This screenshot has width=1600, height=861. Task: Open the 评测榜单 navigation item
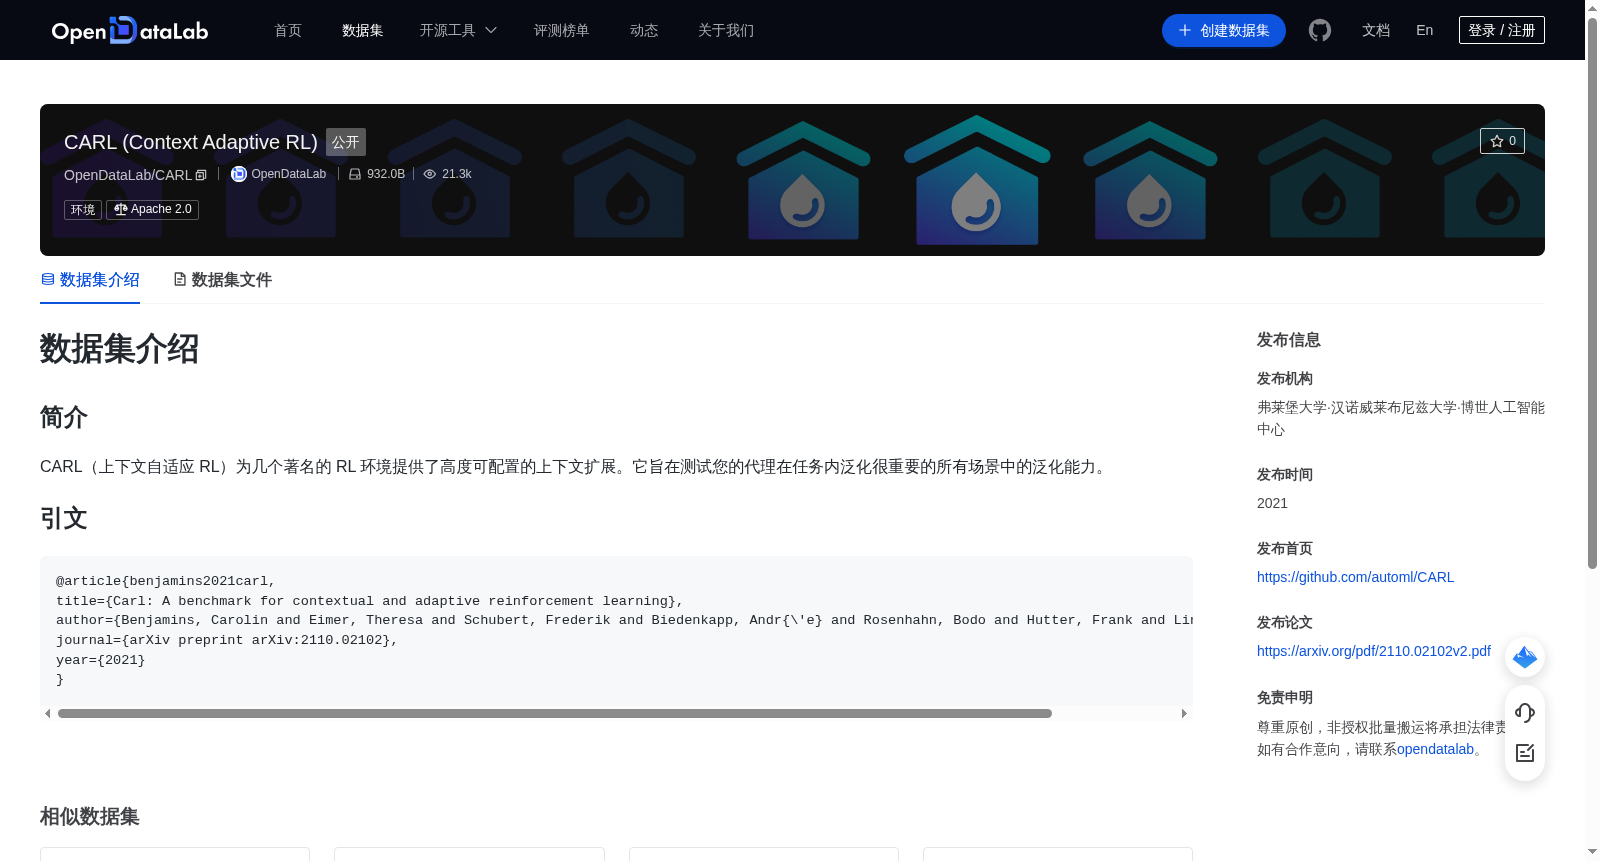(562, 30)
